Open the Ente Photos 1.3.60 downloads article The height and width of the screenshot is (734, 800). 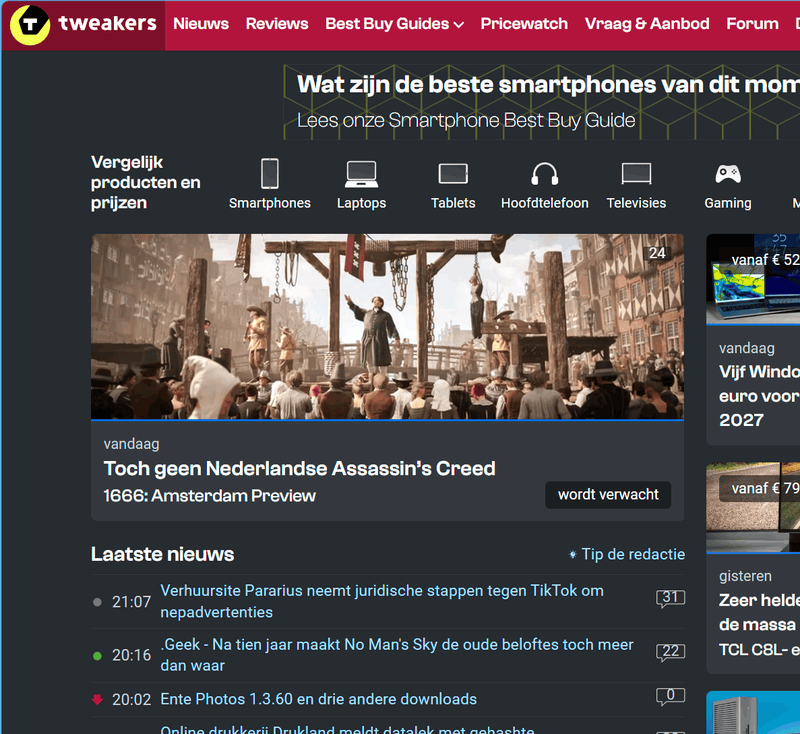[318, 699]
